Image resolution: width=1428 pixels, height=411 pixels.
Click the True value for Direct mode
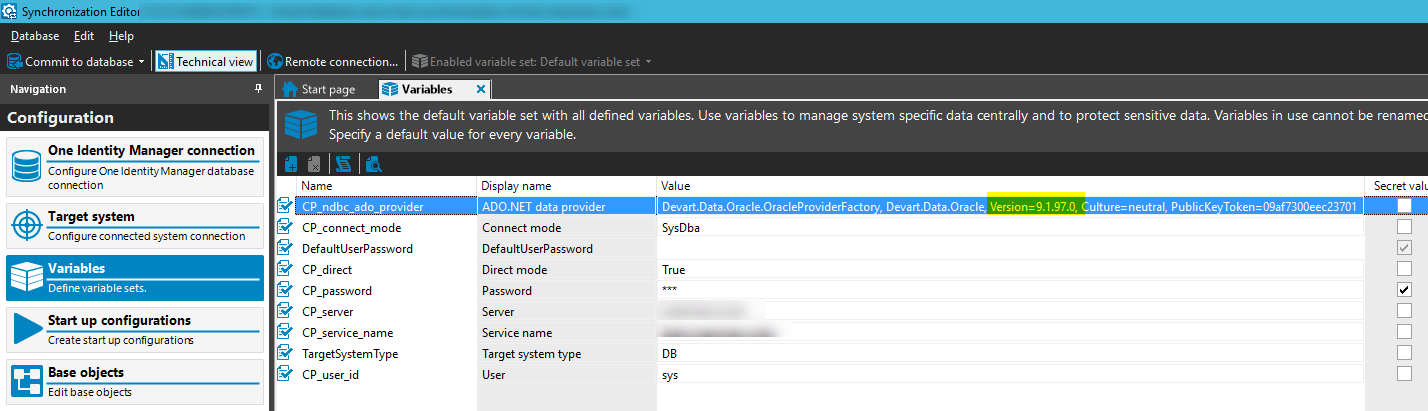[1010, 269]
